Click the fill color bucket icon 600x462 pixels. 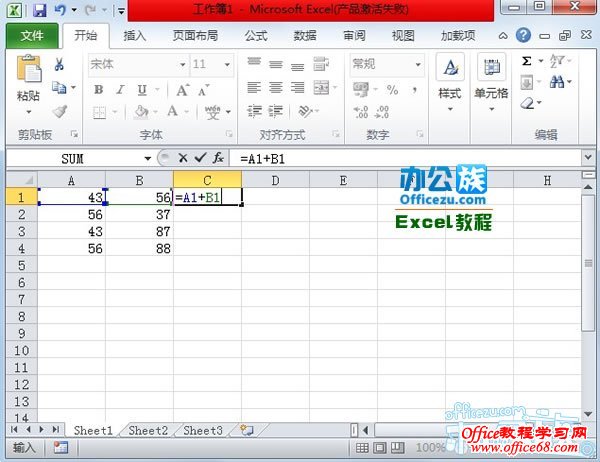tap(141, 112)
